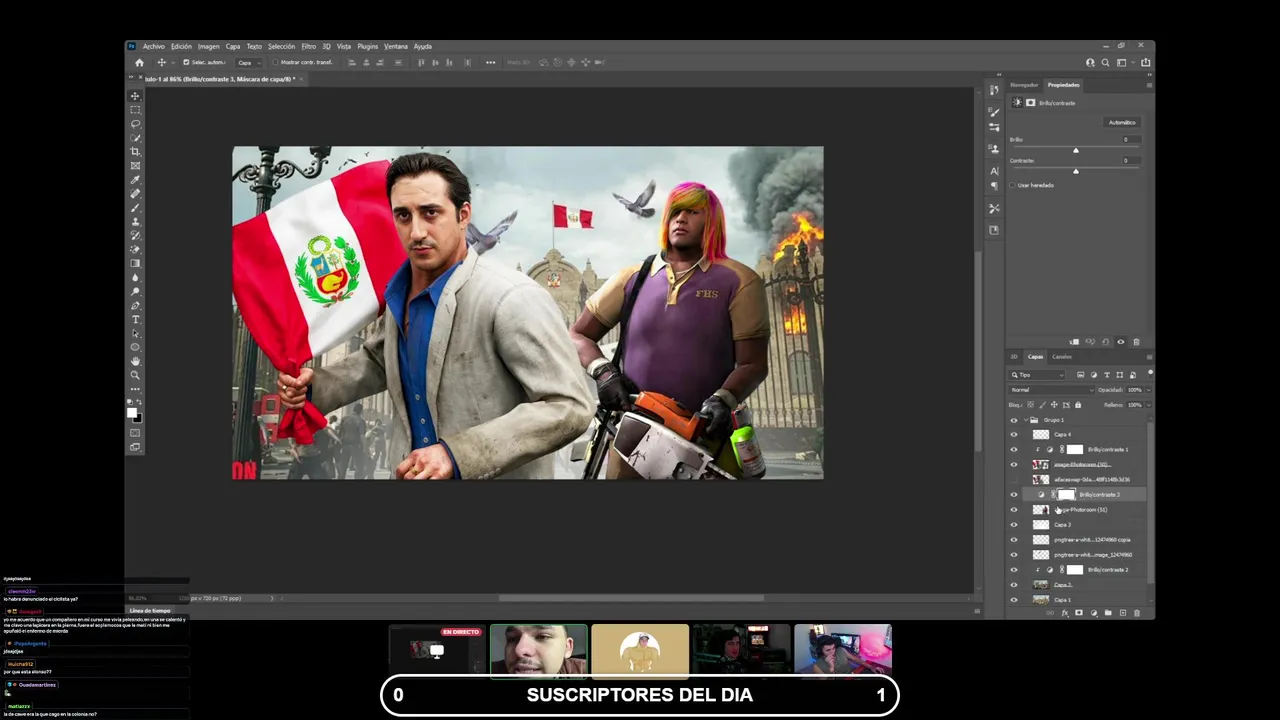Enable Mostrar contr. transf. checkbox
The width and height of the screenshot is (1280, 720).
click(x=275, y=62)
